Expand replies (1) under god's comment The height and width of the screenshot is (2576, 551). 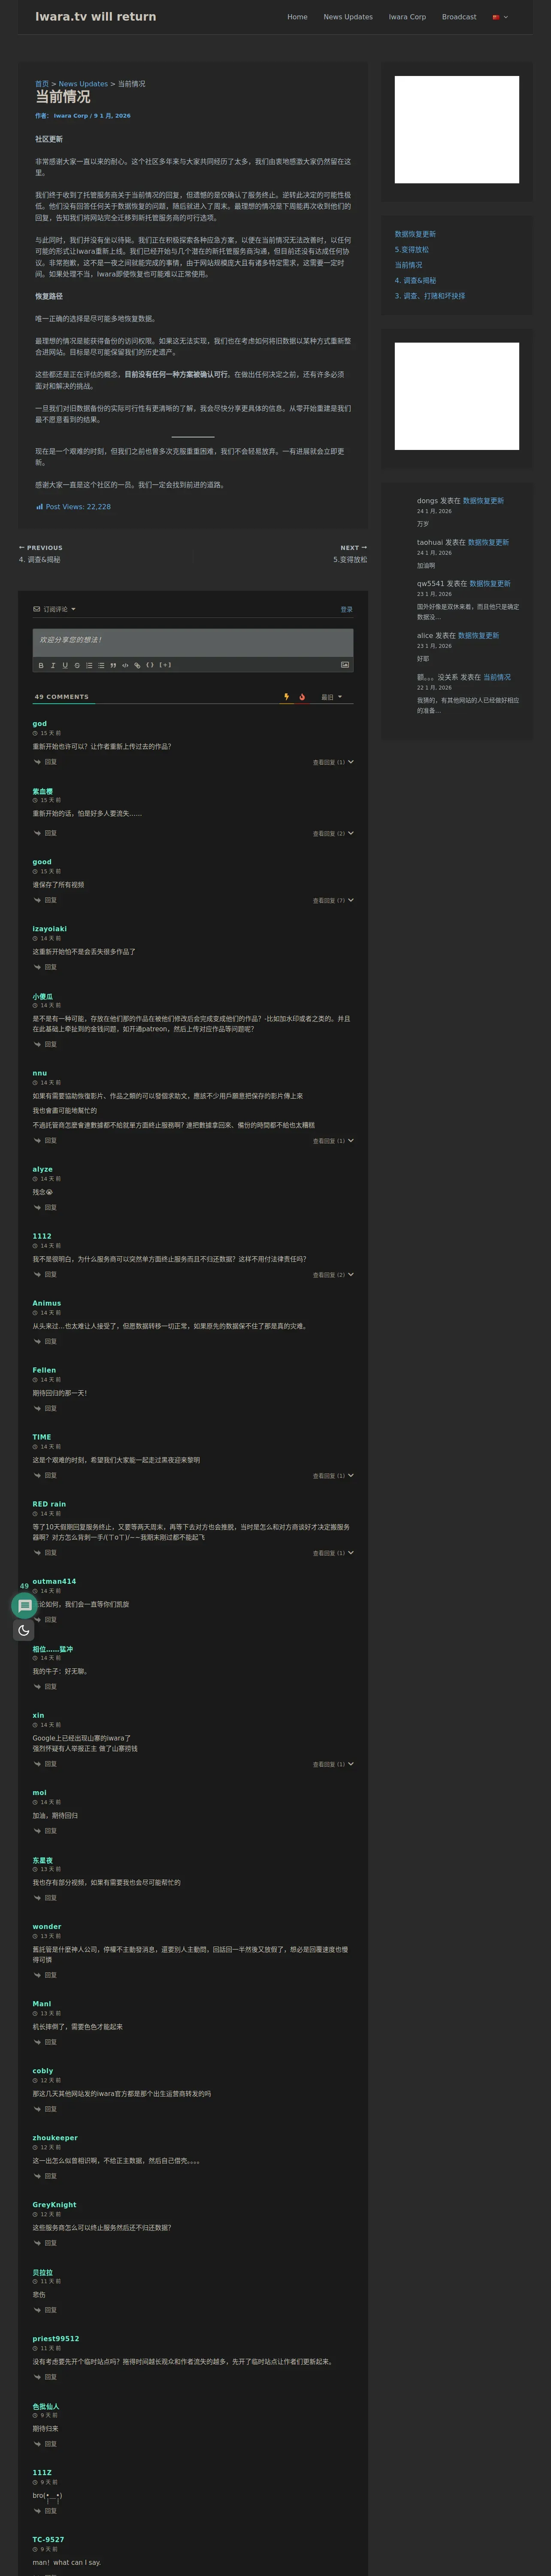333,762
